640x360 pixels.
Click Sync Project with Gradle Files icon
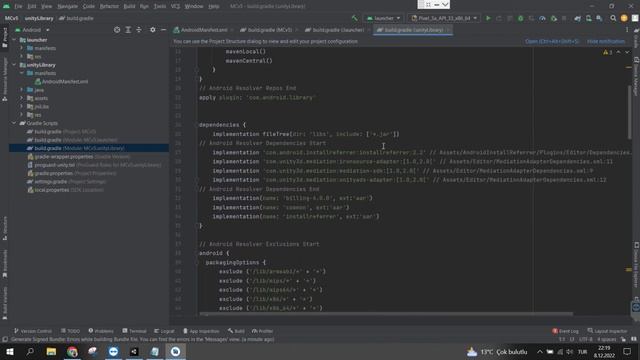point(577,18)
